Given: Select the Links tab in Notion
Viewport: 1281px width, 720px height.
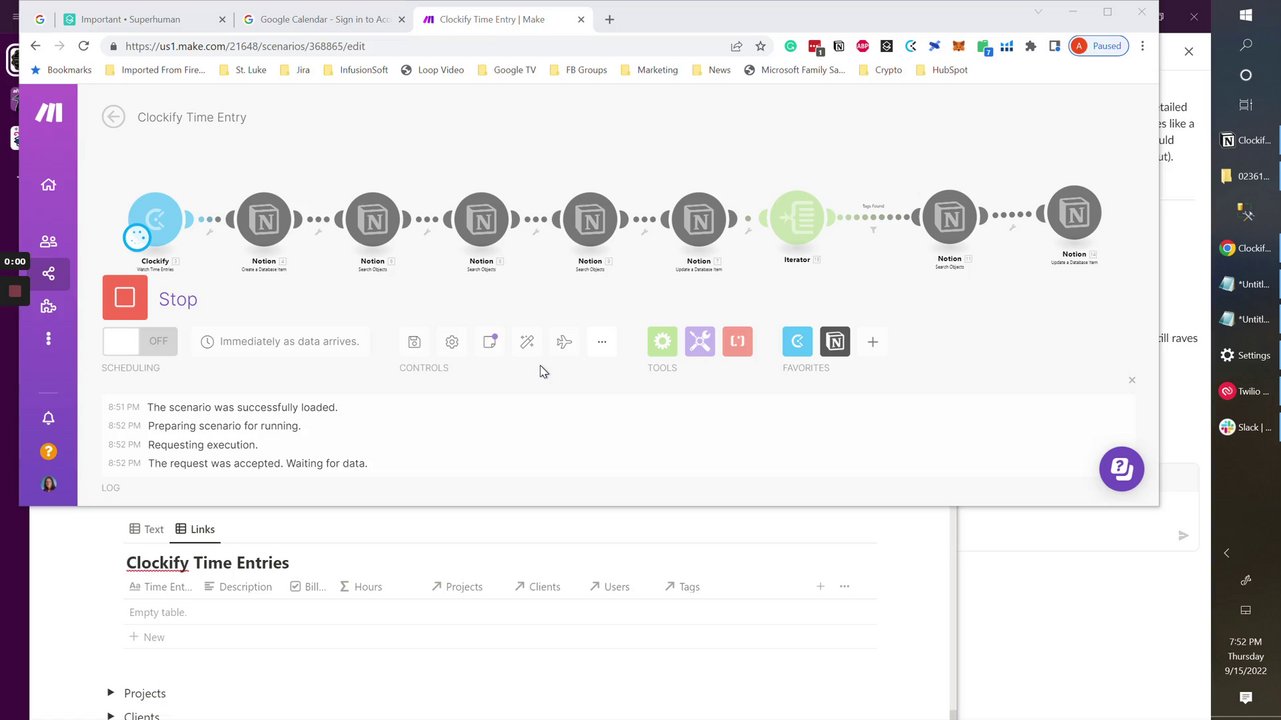Looking at the screenshot, I should [x=195, y=529].
